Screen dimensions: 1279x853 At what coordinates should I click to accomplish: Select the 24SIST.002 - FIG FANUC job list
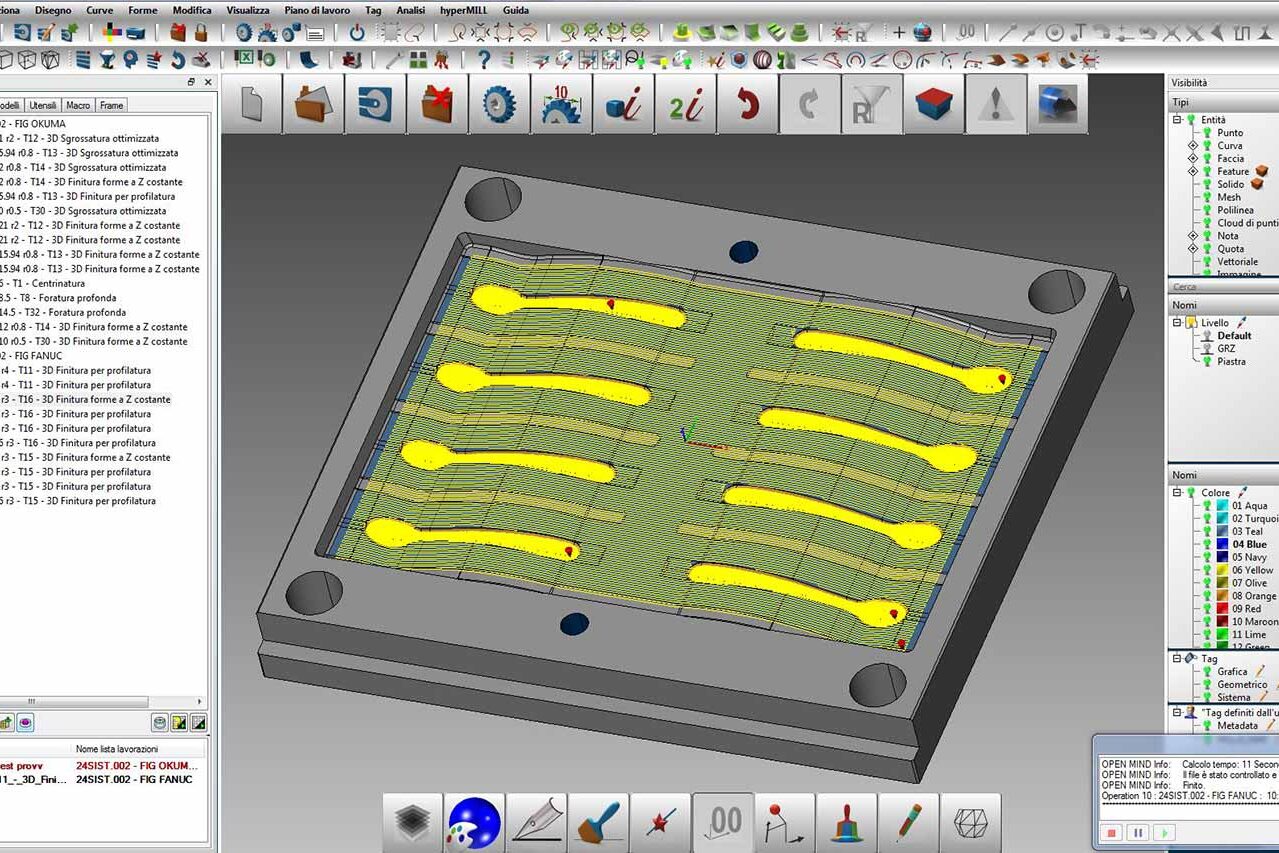tap(134, 780)
